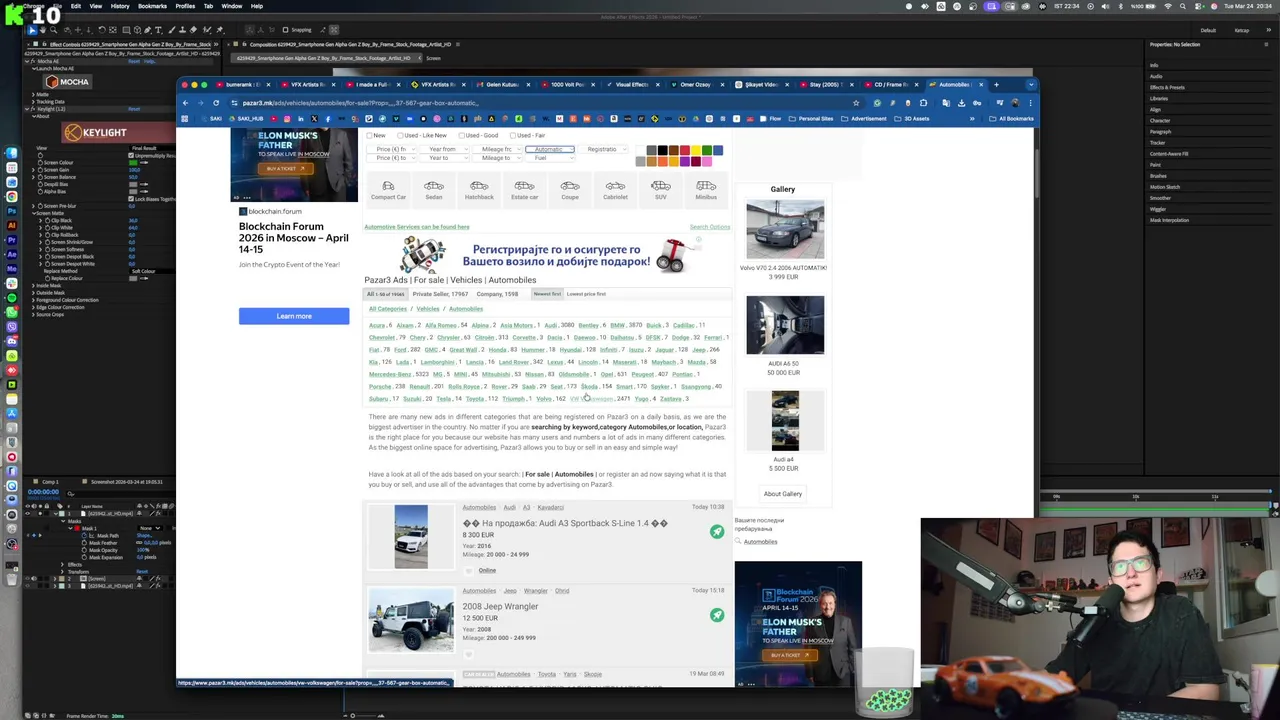
Task: Click the Learn more button
Action: click(294, 316)
